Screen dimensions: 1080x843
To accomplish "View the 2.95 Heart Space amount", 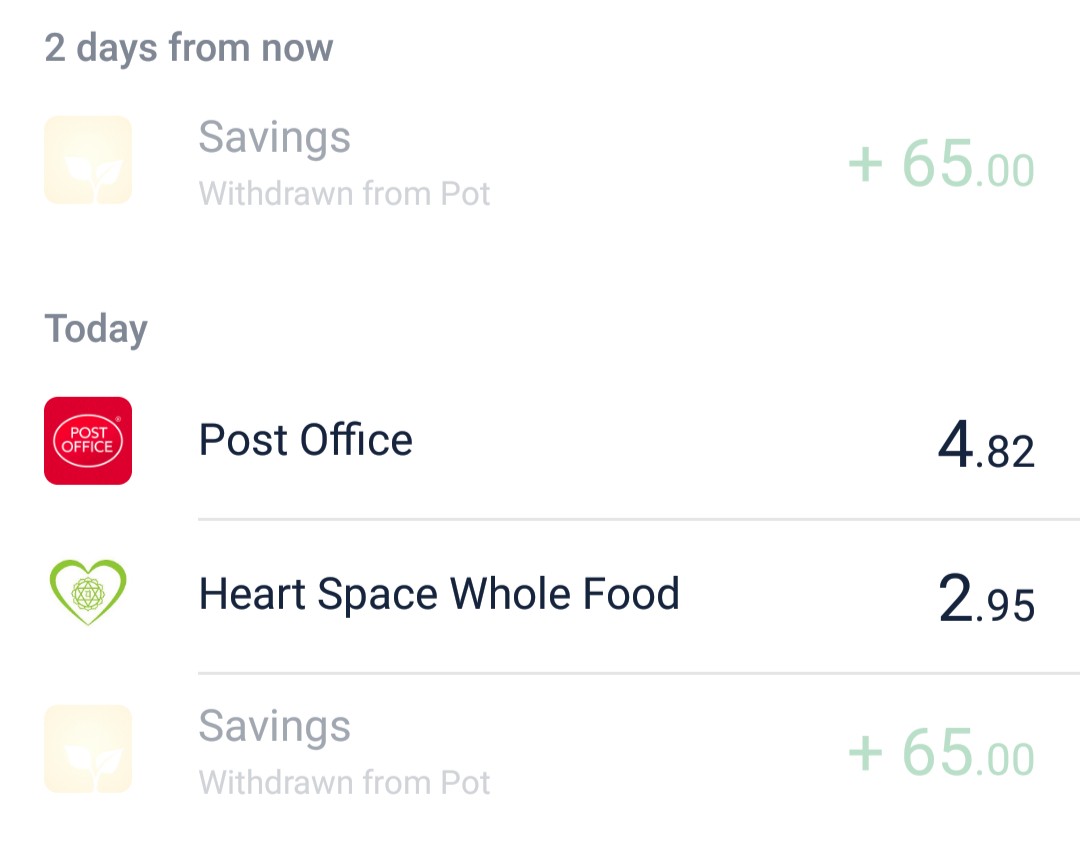I will coord(986,599).
